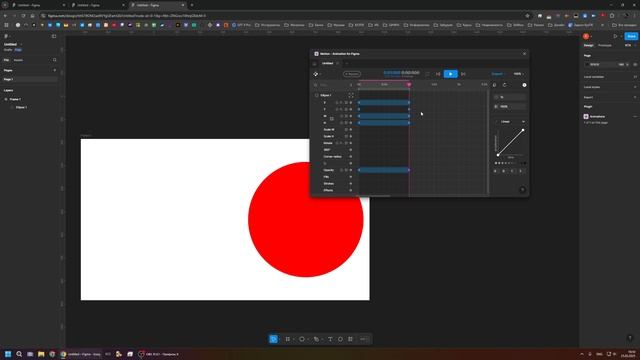Click the playhead marker on the timeline
This screenshot has height=360, width=640.
click(x=409, y=84)
